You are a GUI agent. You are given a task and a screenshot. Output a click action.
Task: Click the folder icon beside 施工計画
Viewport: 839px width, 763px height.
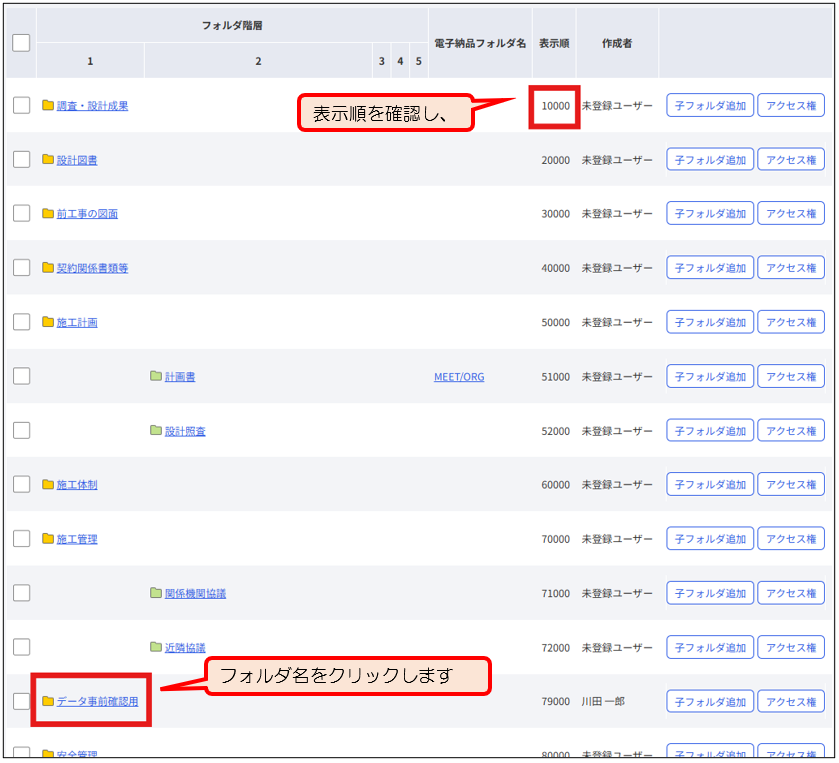(x=48, y=322)
